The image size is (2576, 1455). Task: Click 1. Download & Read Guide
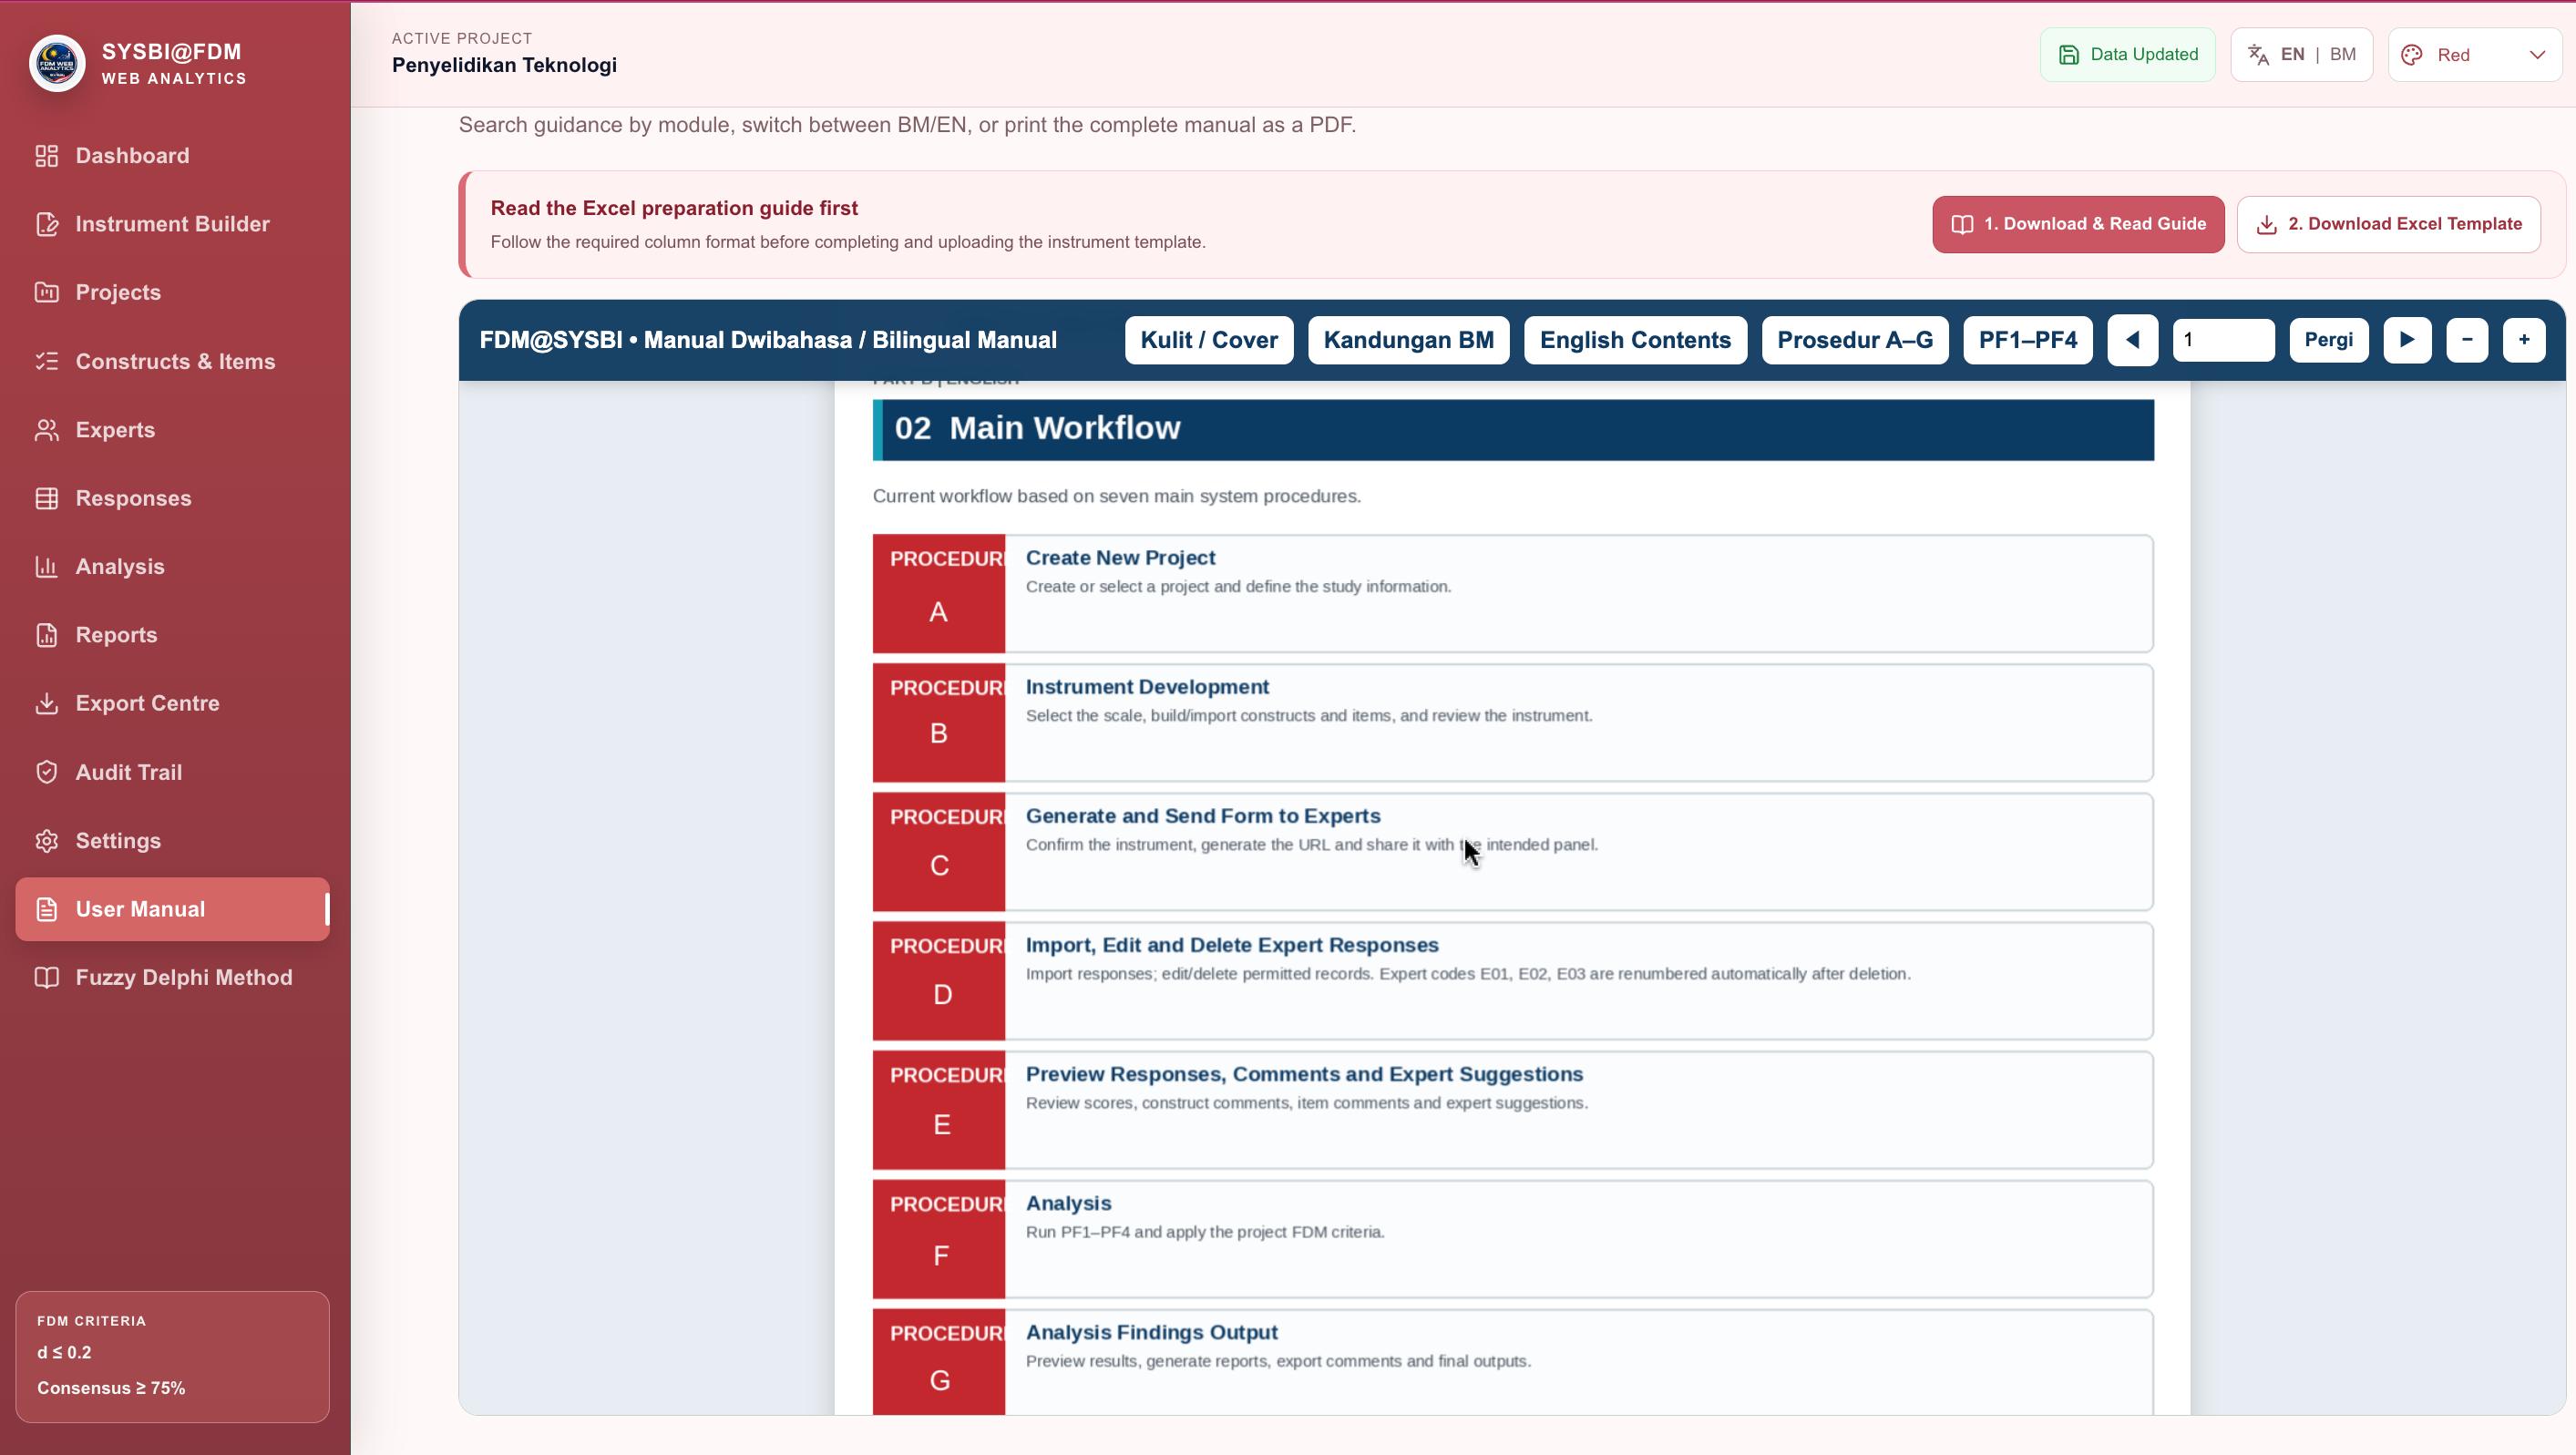click(2078, 224)
